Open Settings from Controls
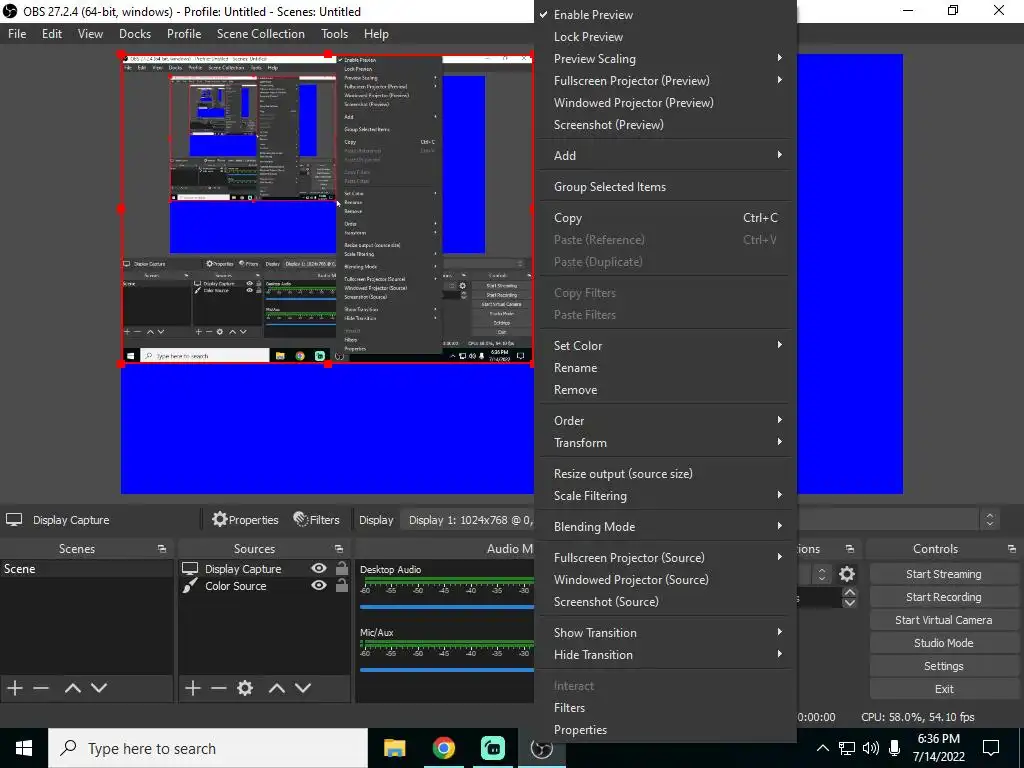The width and height of the screenshot is (1024, 768). (943, 666)
